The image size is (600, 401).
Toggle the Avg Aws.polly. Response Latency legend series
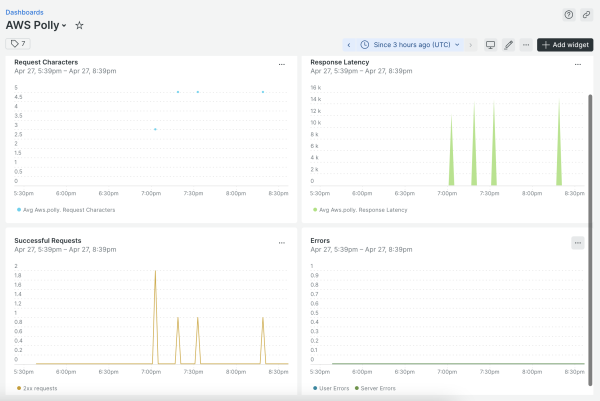(x=360, y=210)
